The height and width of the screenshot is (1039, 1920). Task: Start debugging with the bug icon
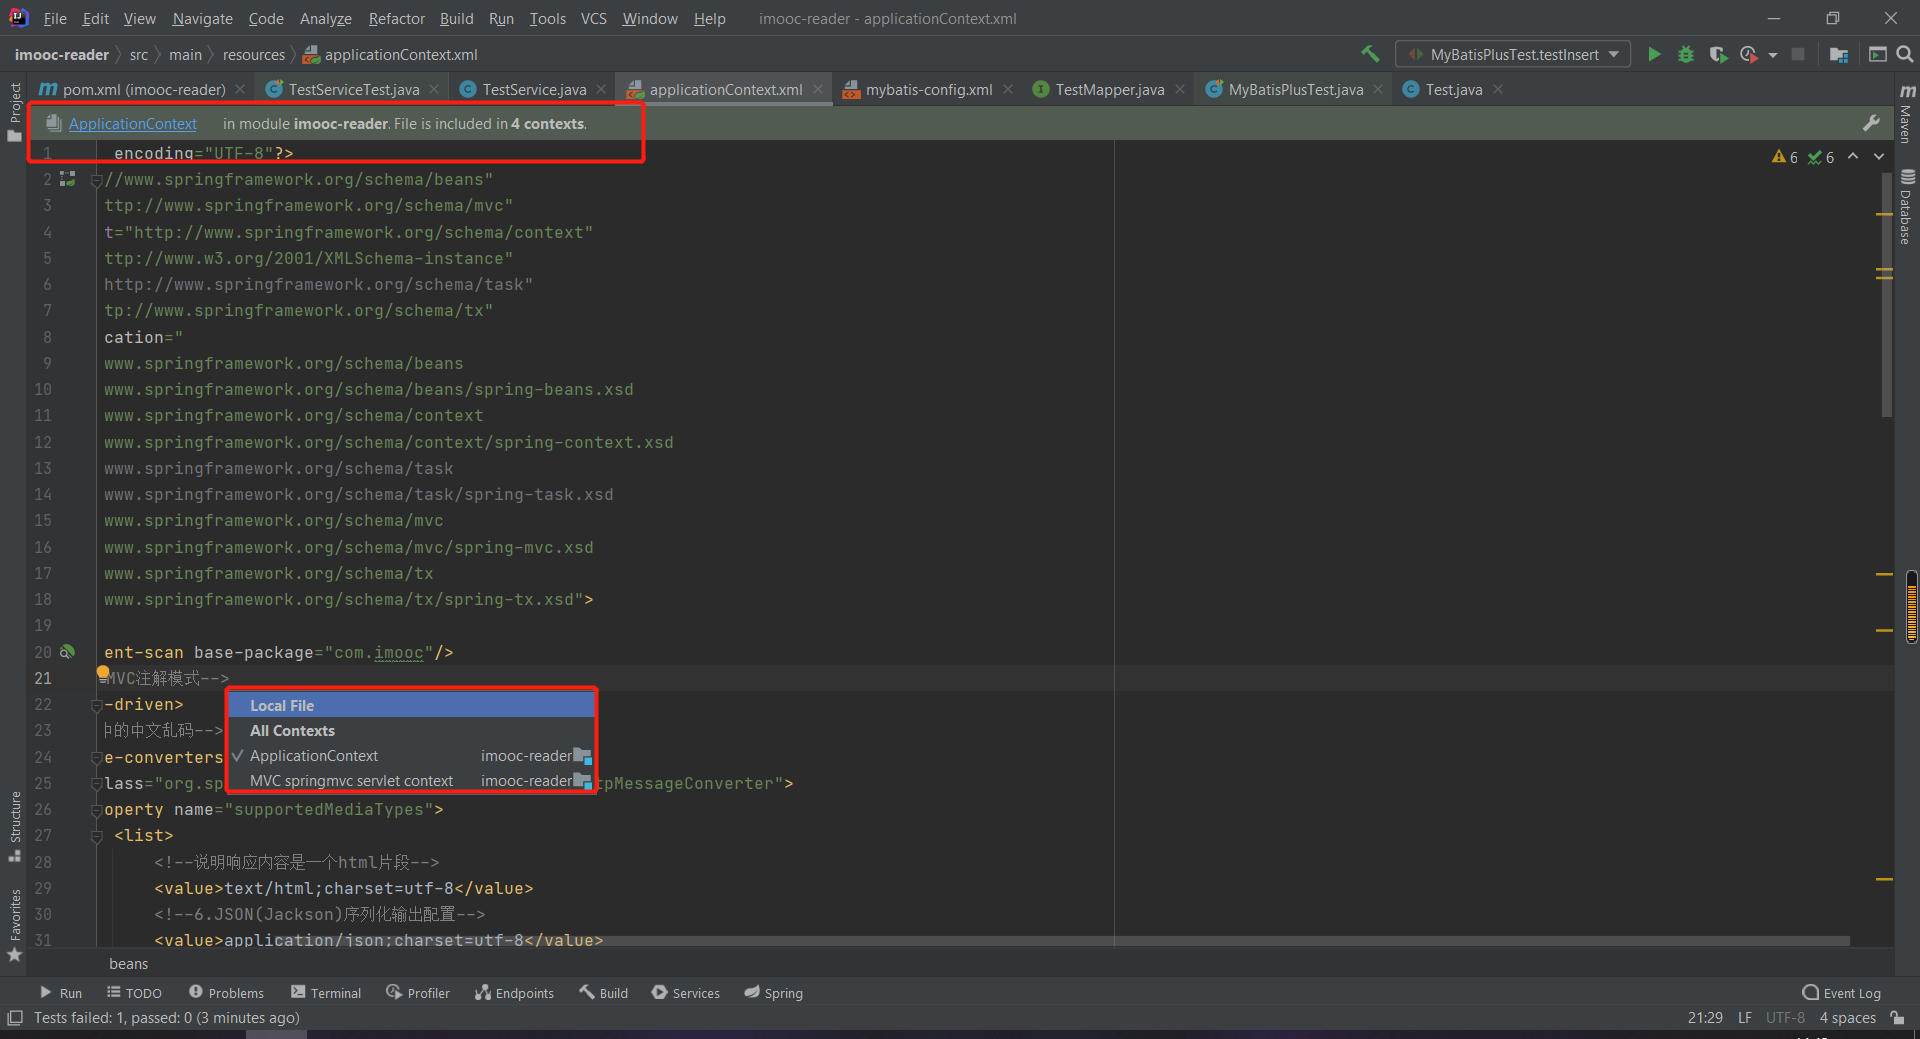click(1686, 54)
